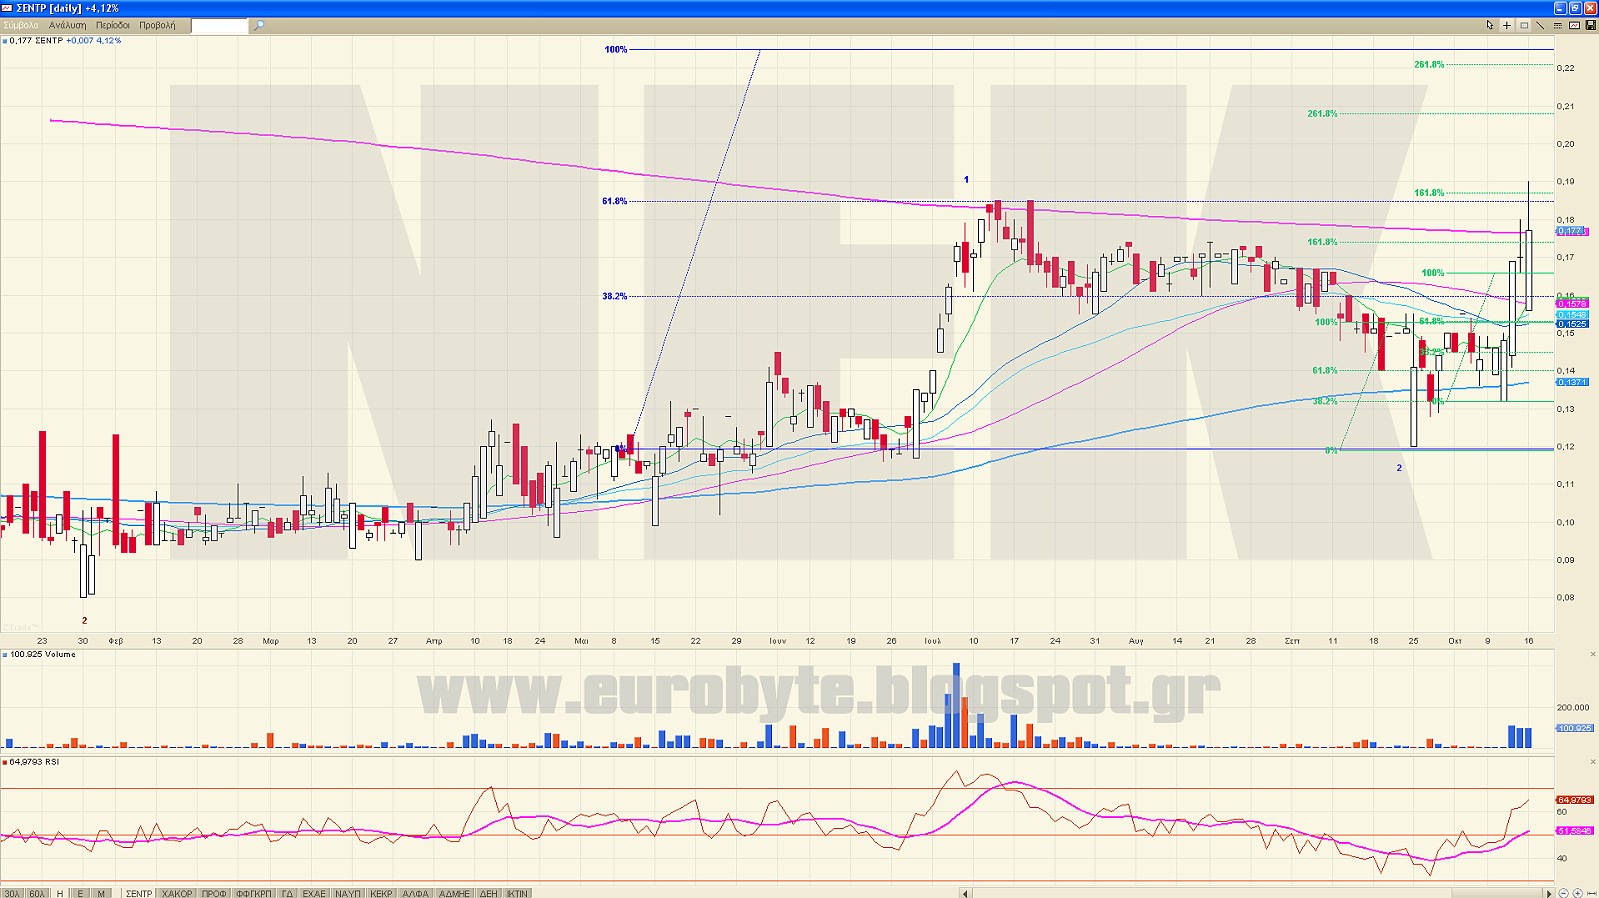Select the Ε weekly timeframe tab
Image resolution: width=1599 pixels, height=898 pixels.
pyautogui.click(x=80, y=893)
